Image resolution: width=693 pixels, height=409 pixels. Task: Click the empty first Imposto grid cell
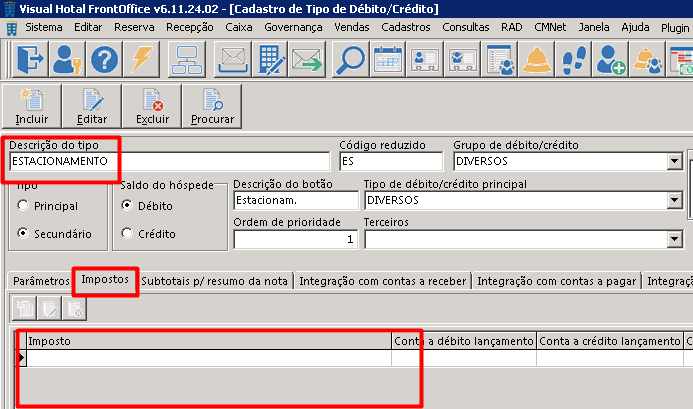[x=209, y=358]
